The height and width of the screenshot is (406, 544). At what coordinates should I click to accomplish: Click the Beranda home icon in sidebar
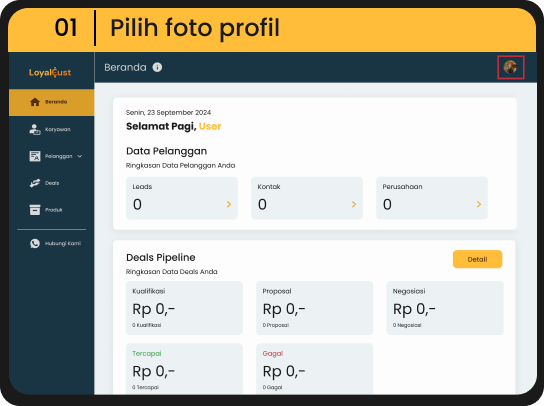[35, 102]
